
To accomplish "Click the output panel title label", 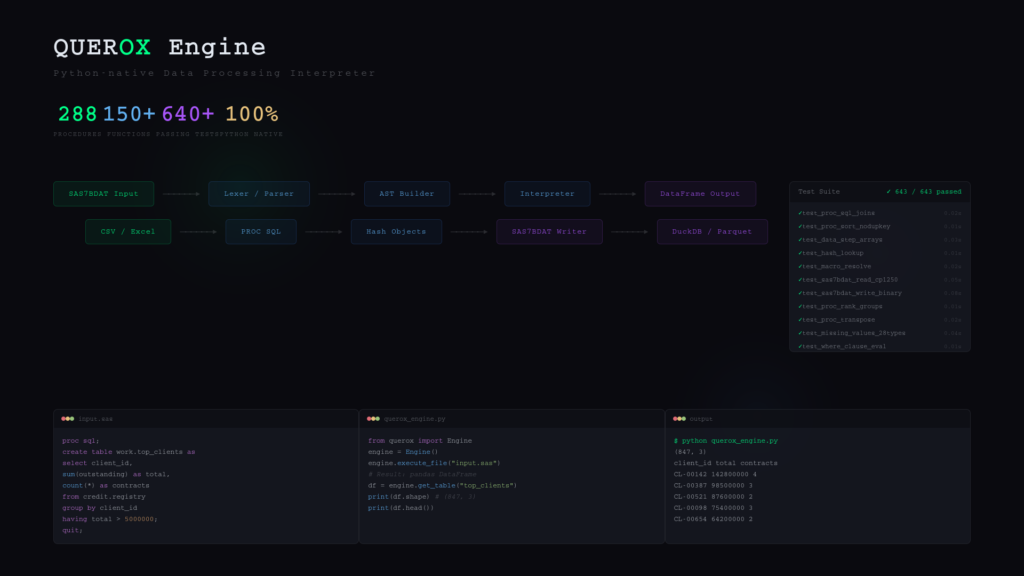I will [x=701, y=419].
